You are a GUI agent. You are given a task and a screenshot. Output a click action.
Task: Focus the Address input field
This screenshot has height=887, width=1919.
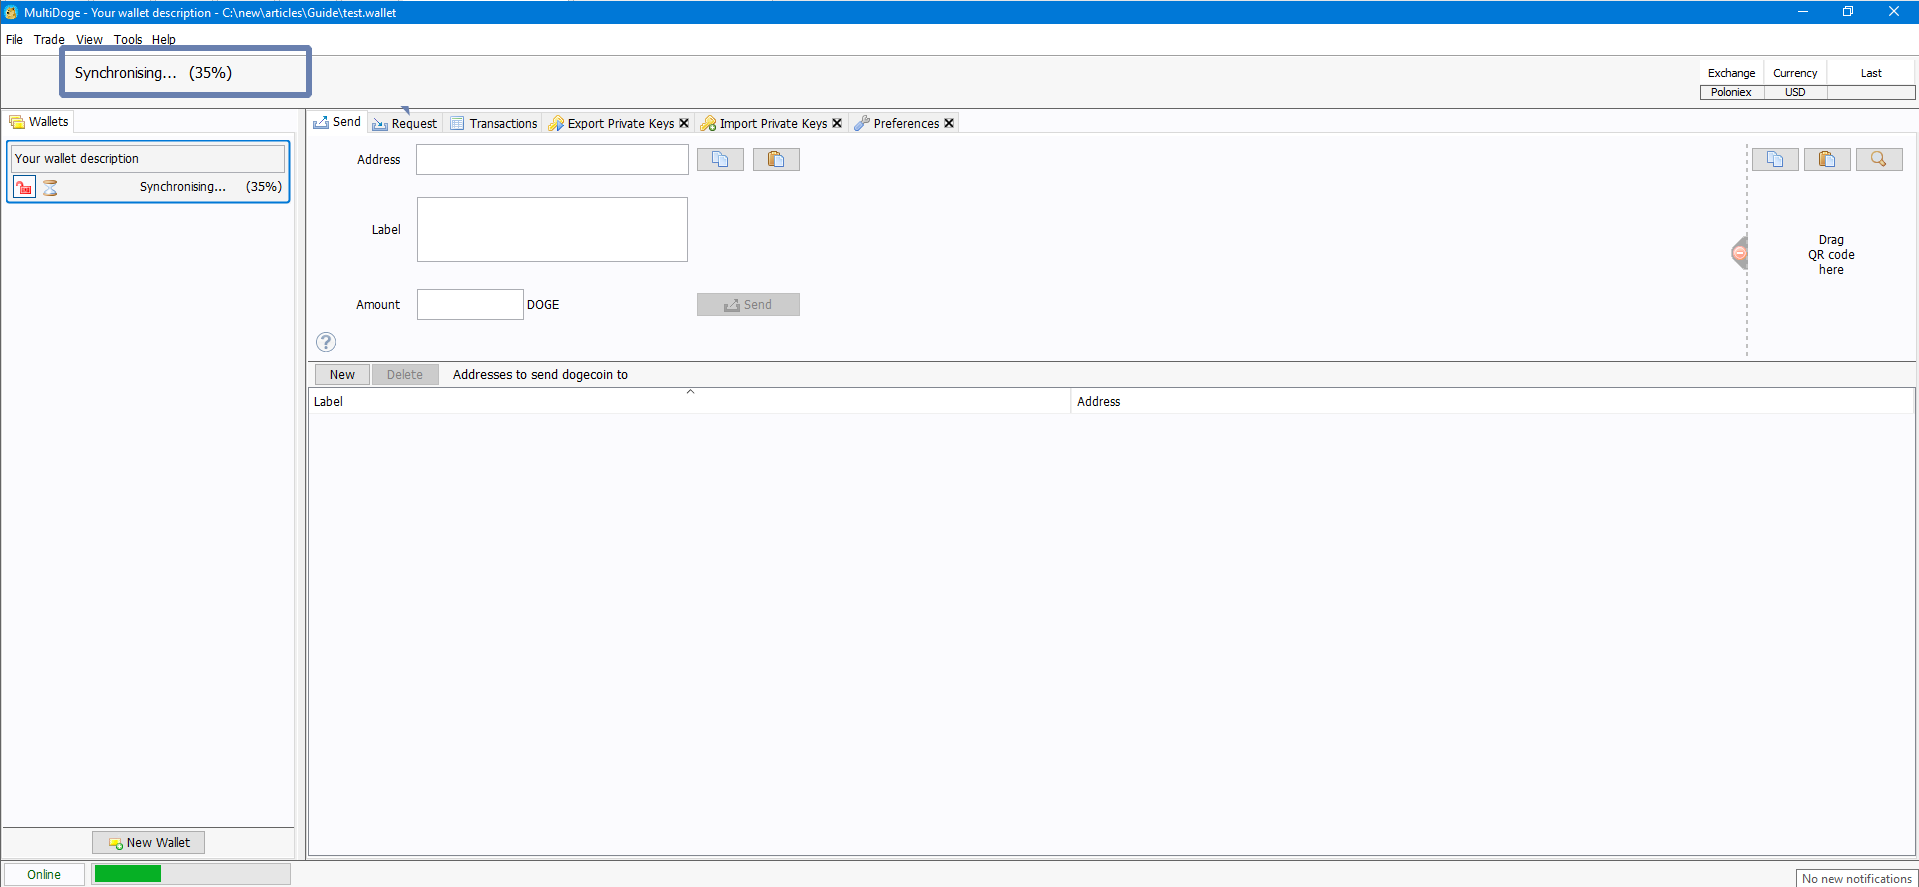(552, 160)
